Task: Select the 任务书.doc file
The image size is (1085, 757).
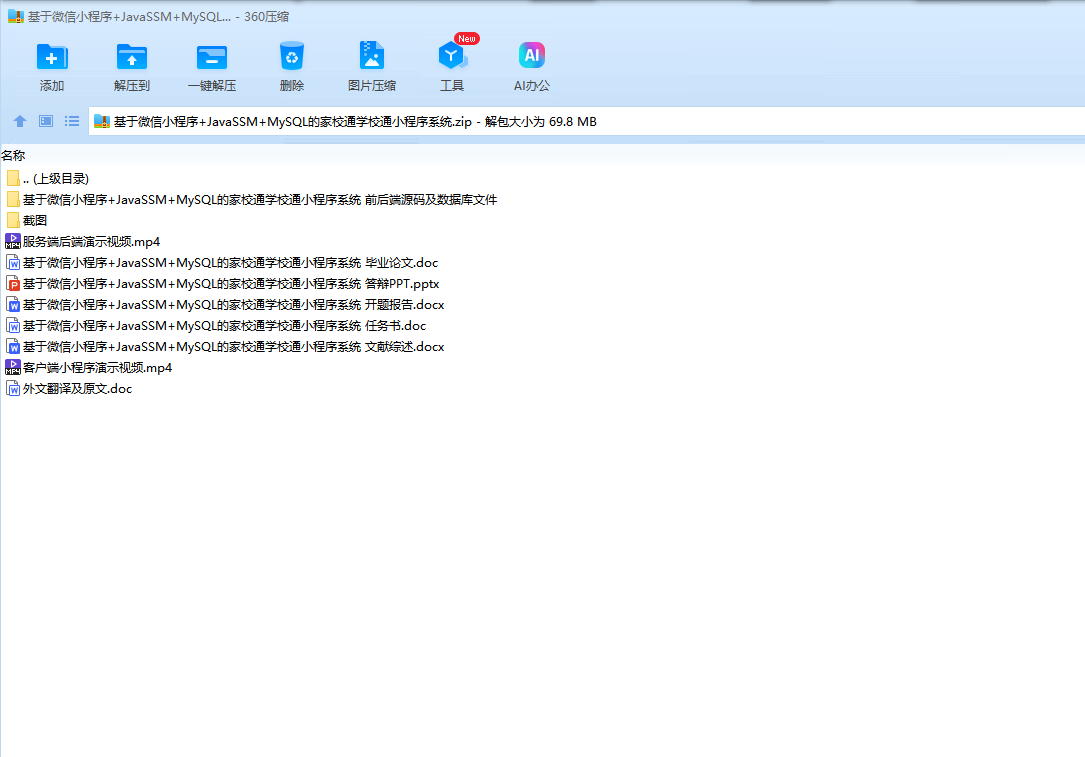Action: [224, 326]
